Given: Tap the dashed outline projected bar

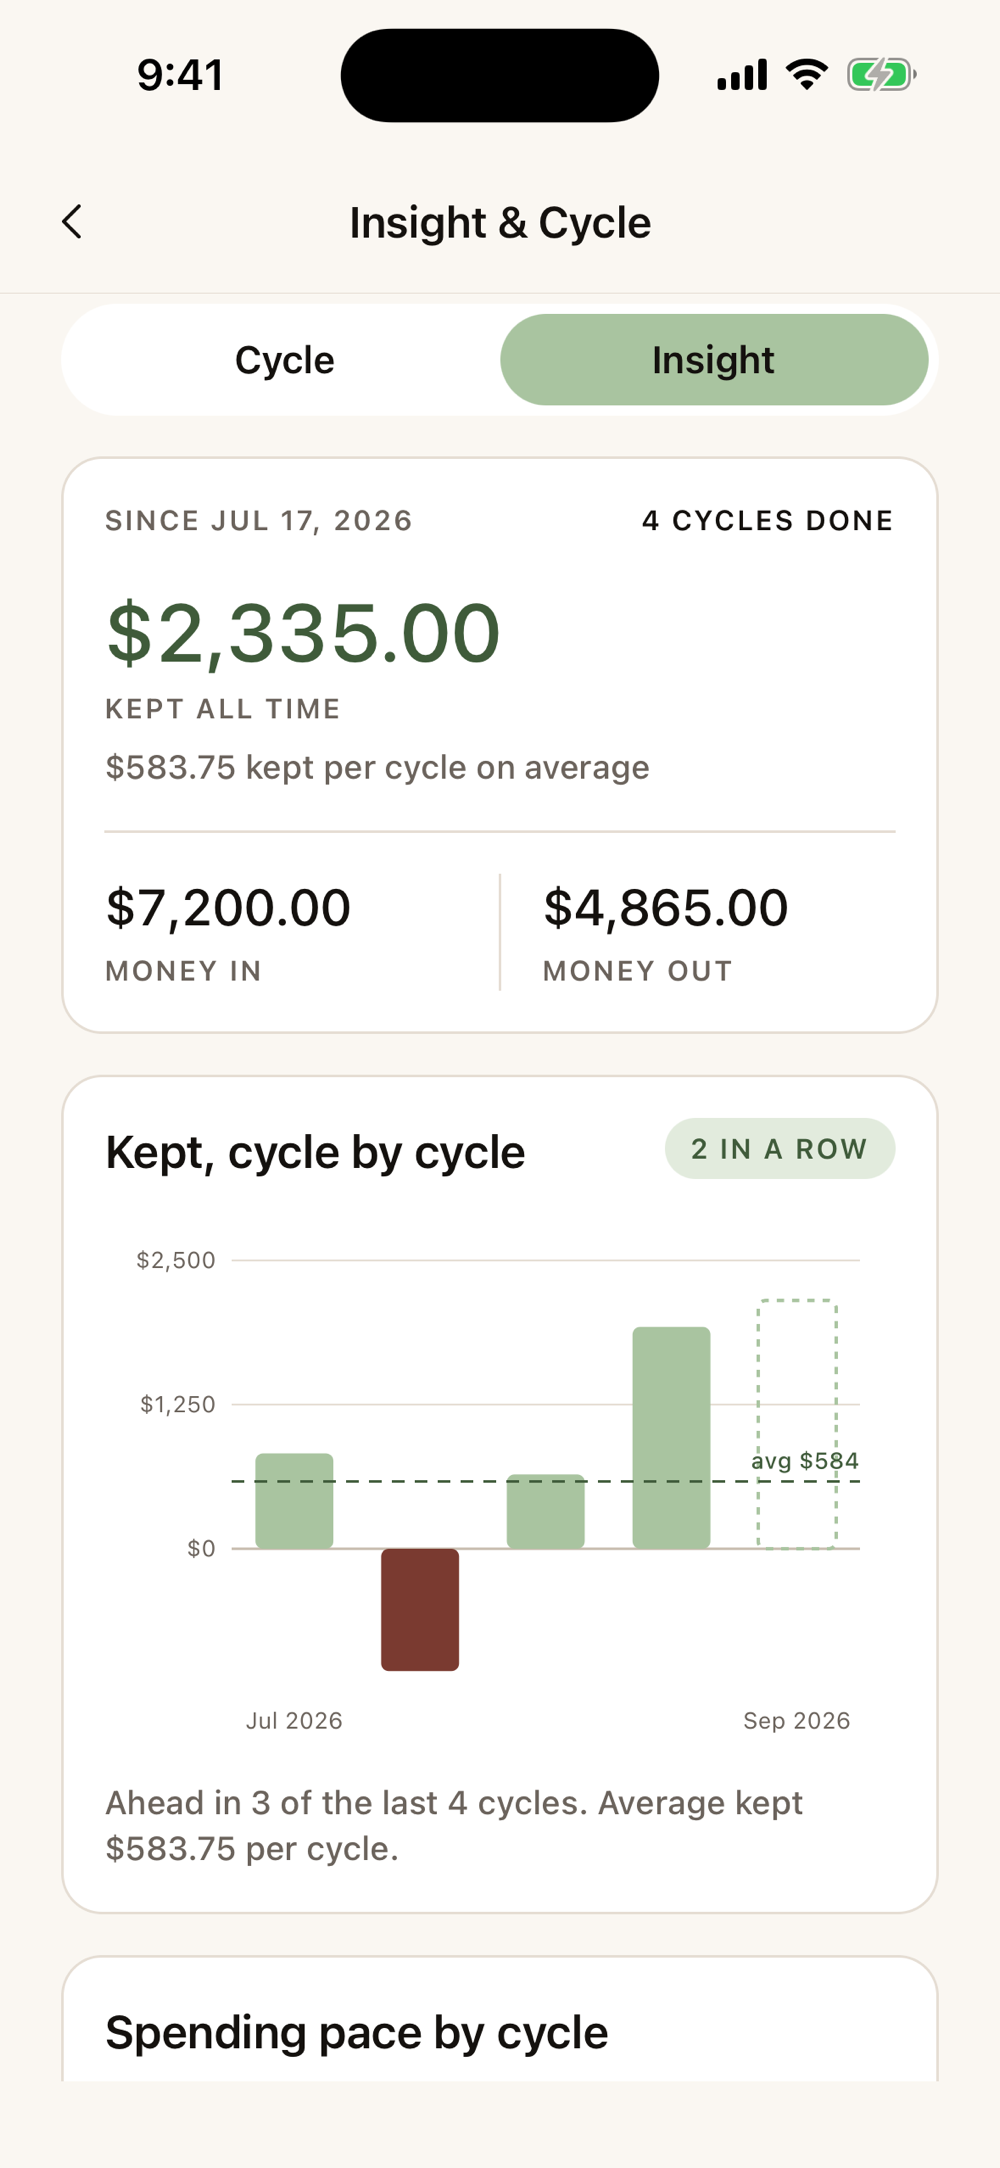Looking at the screenshot, I should pyautogui.click(x=797, y=1424).
